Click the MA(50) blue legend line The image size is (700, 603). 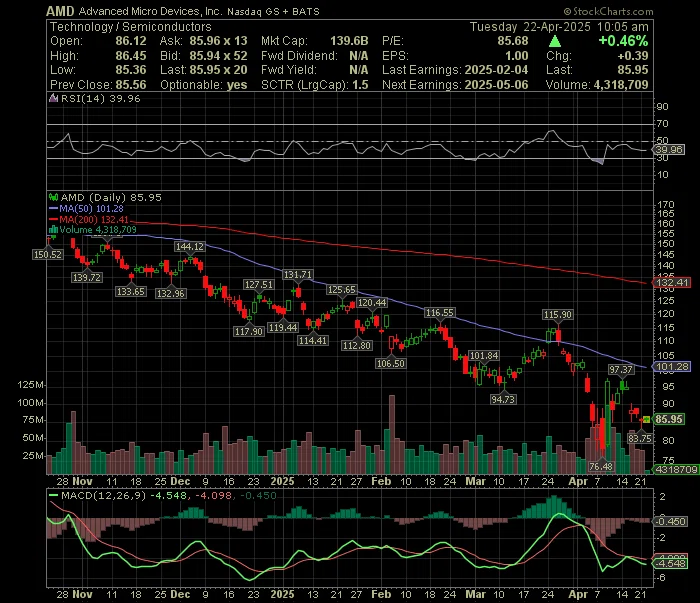click(54, 208)
